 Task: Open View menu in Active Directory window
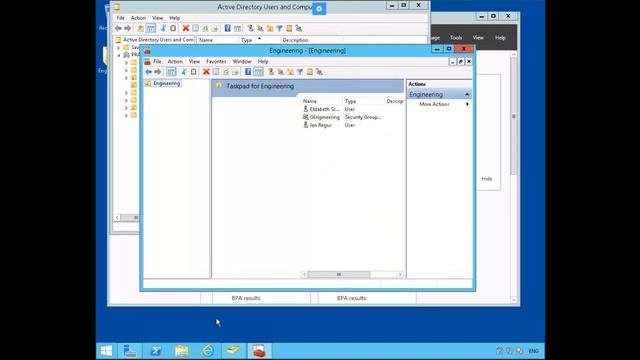pyautogui.click(x=157, y=18)
